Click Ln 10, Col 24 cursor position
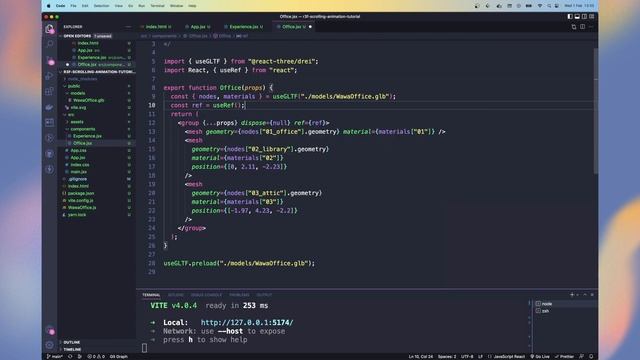The width and height of the screenshot is (640, 360). point(420,357)
